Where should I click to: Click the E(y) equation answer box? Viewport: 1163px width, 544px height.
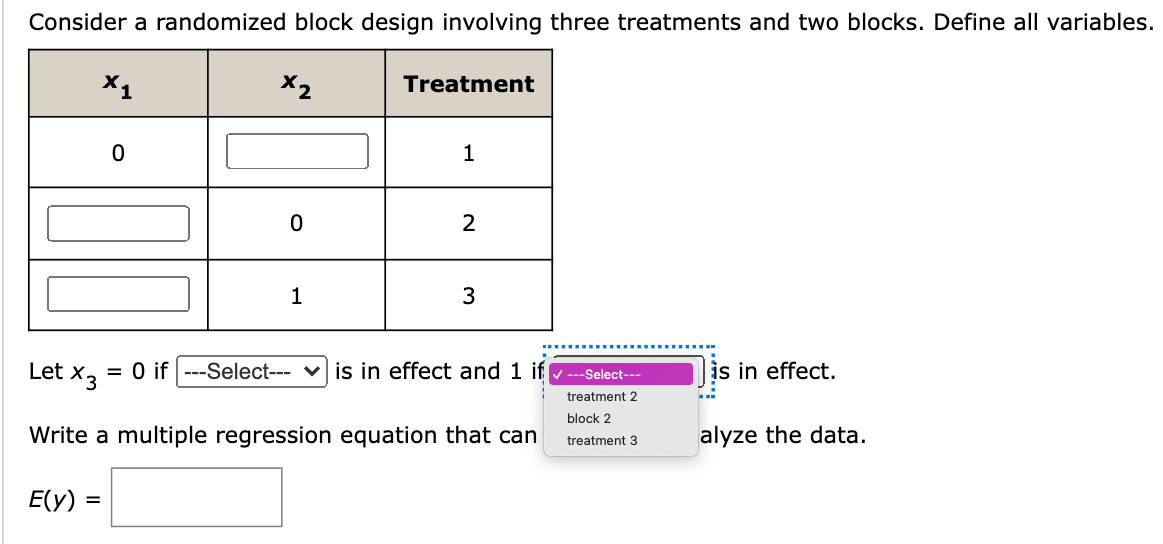[x=197, y=497]
